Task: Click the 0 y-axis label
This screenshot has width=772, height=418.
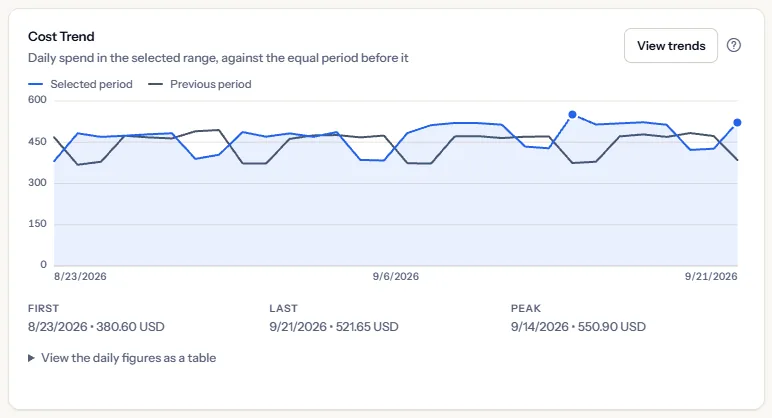Action: pyautogui.click(x=43, y=264)
